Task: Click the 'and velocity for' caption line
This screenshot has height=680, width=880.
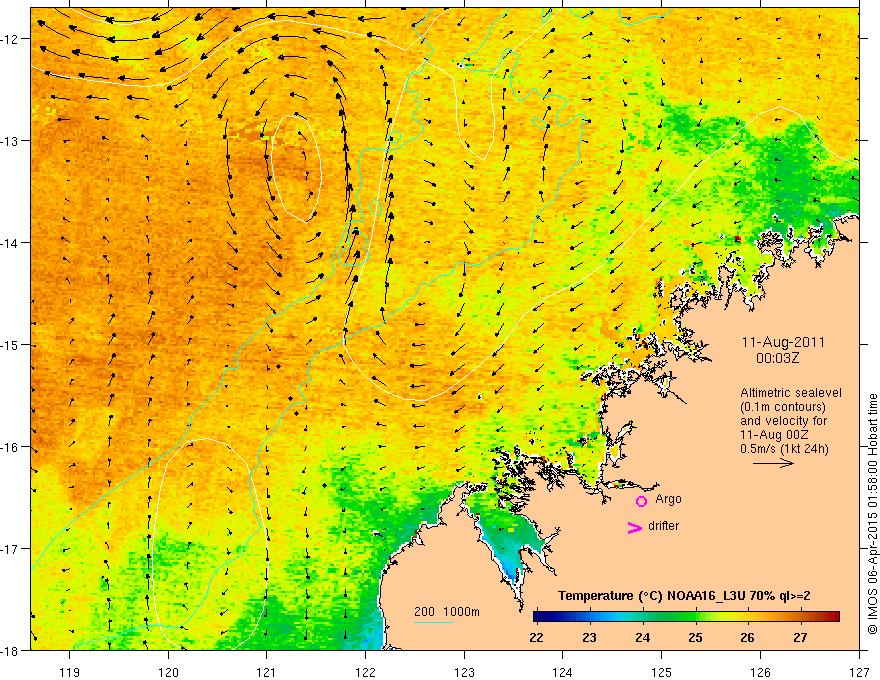Action: 783,421
